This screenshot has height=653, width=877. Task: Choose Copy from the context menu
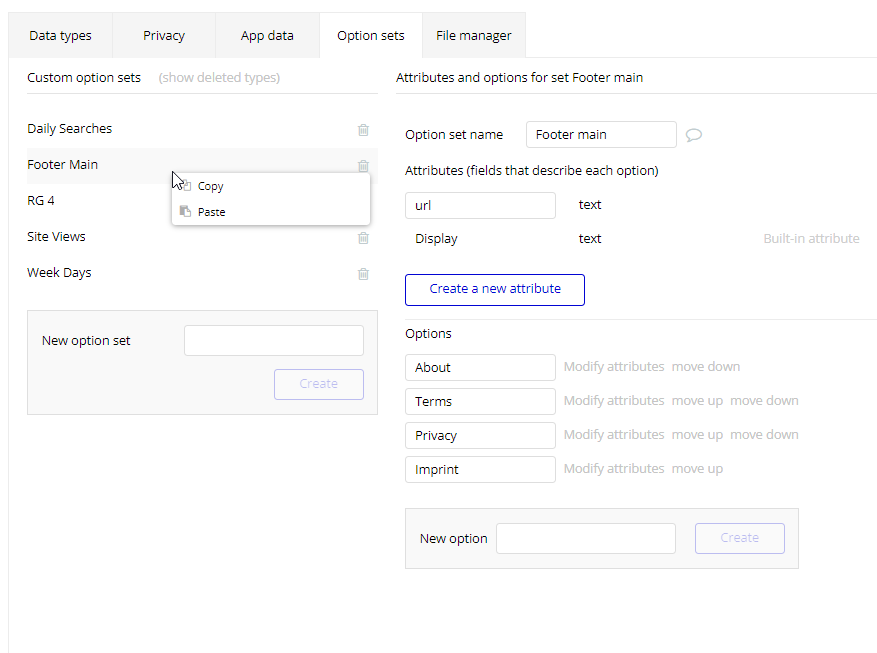pos(211,186)
